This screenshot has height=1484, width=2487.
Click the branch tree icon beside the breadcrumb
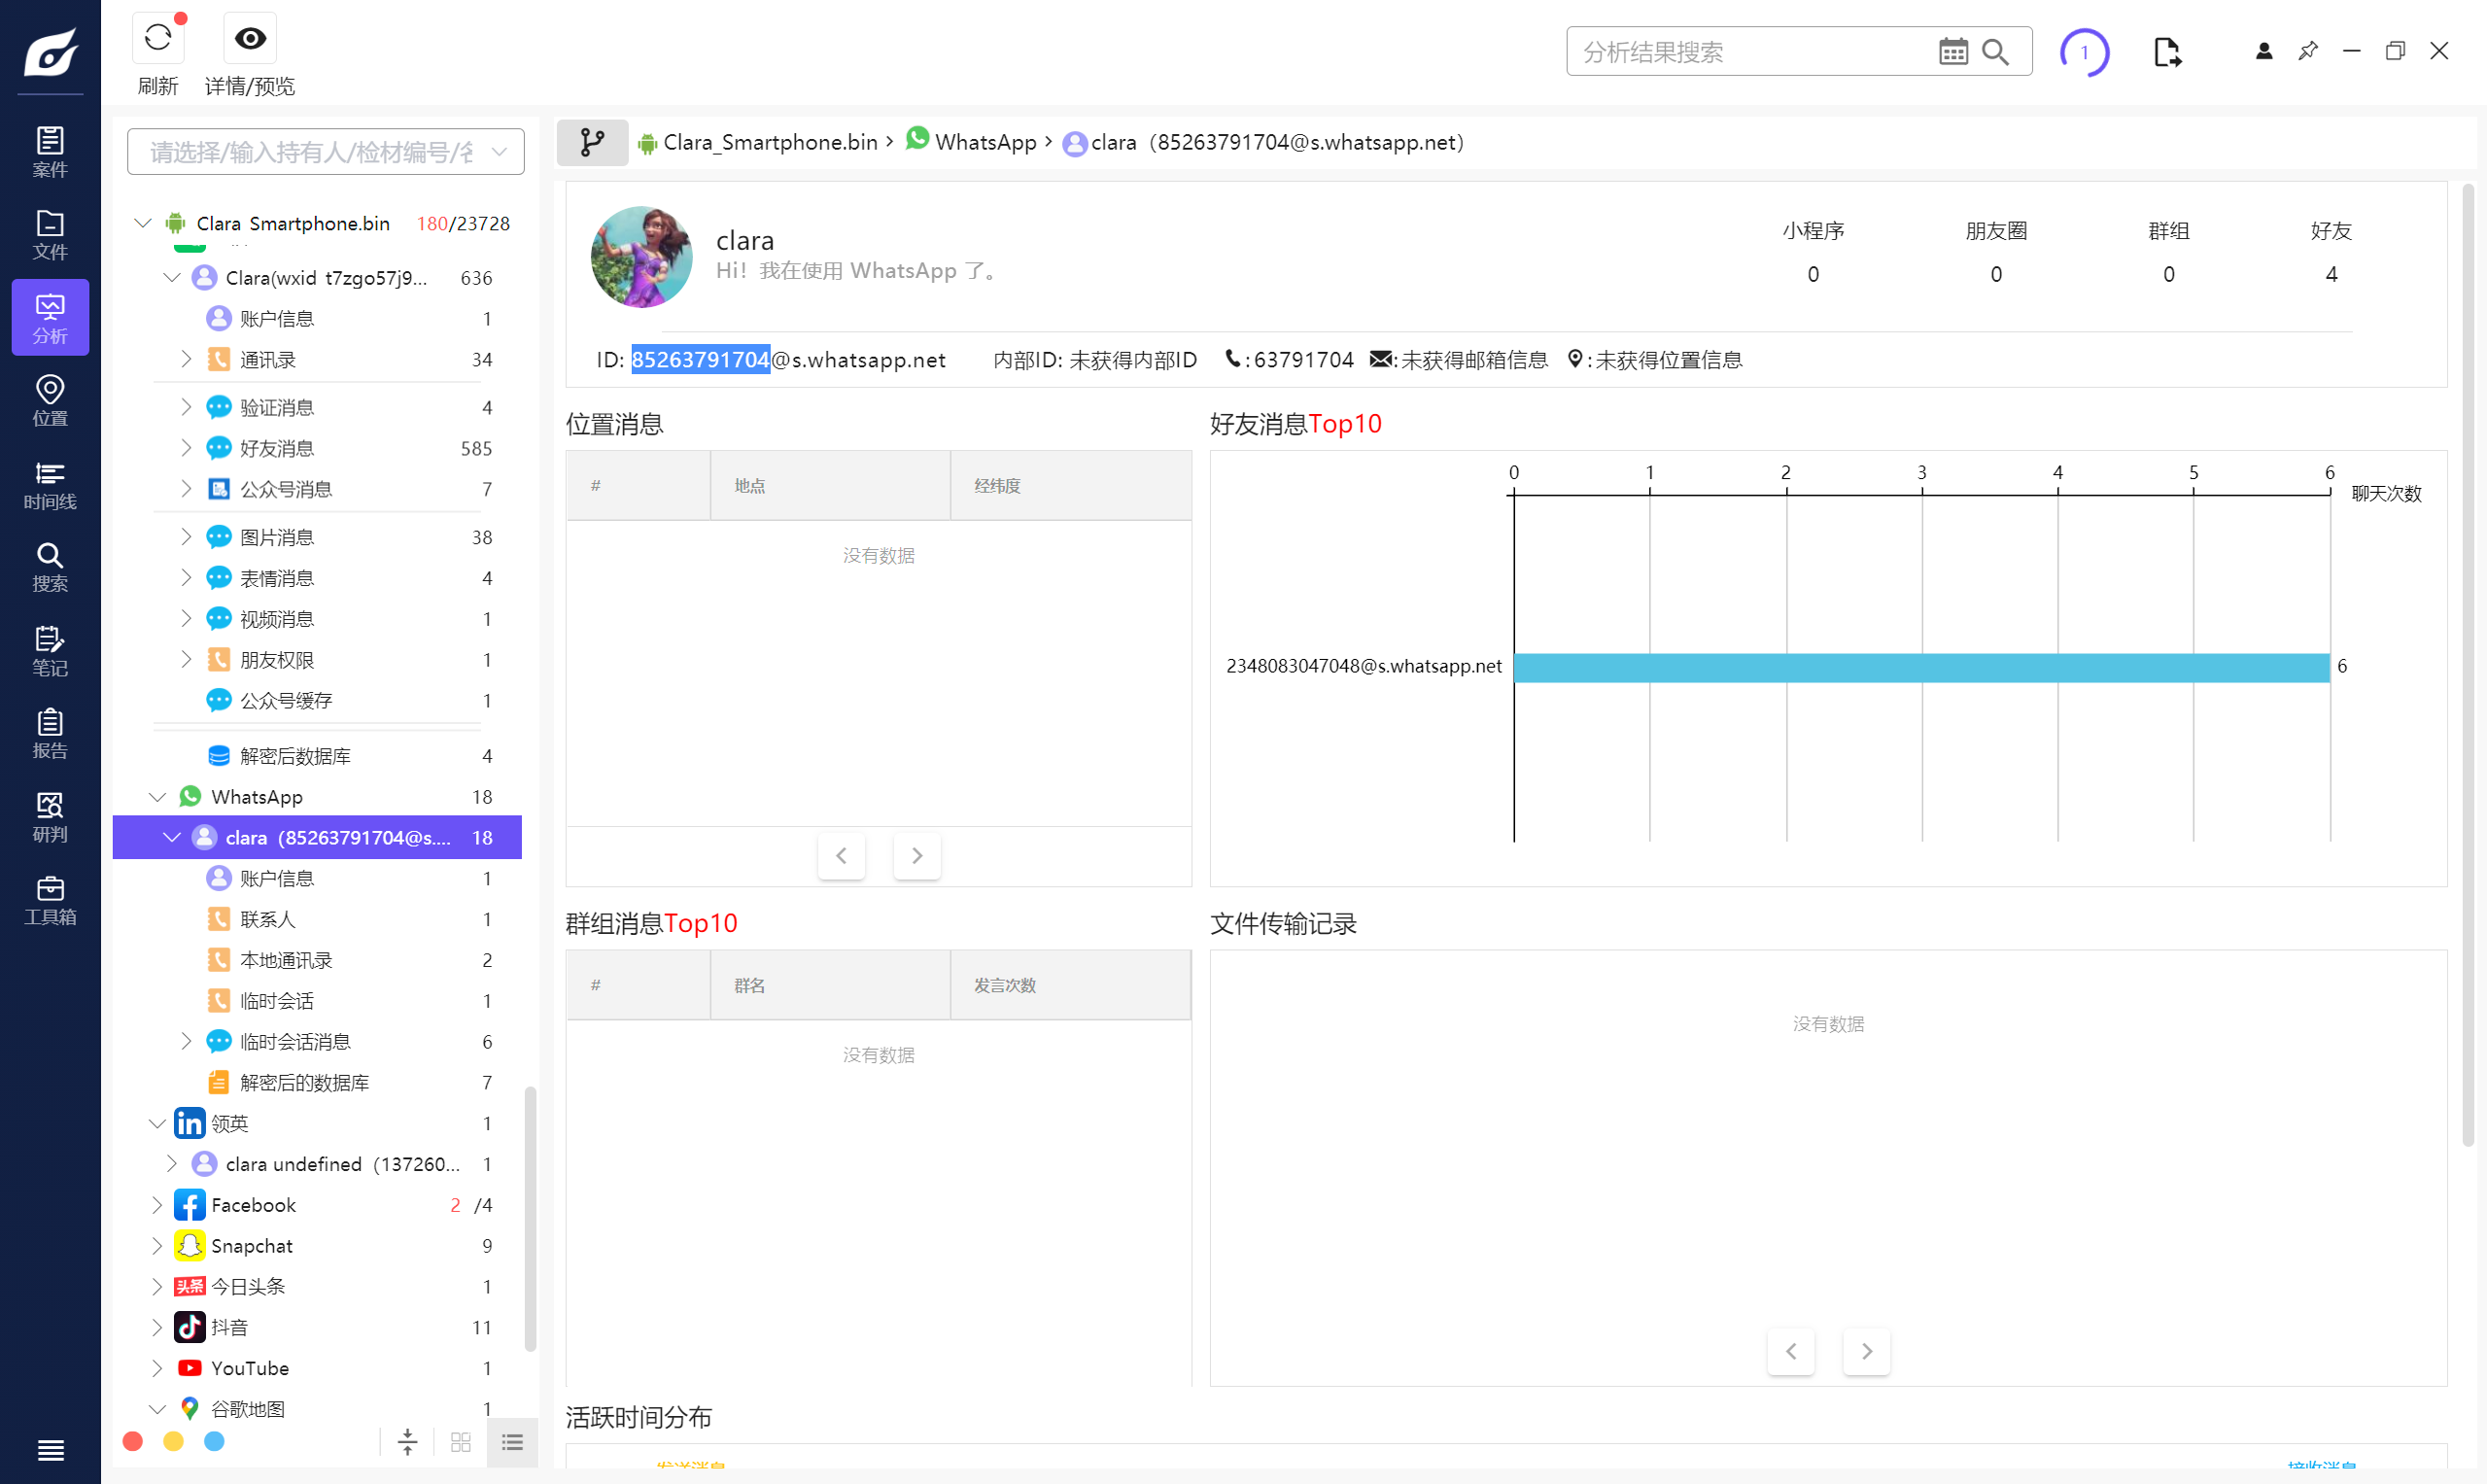[592, 142]
